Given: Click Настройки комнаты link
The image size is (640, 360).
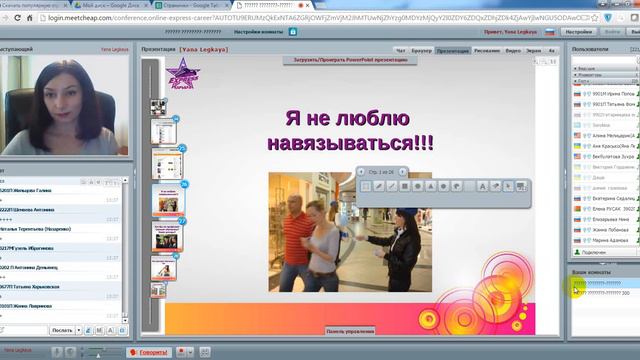Looking at the screenshot, I should click(258, 32).
